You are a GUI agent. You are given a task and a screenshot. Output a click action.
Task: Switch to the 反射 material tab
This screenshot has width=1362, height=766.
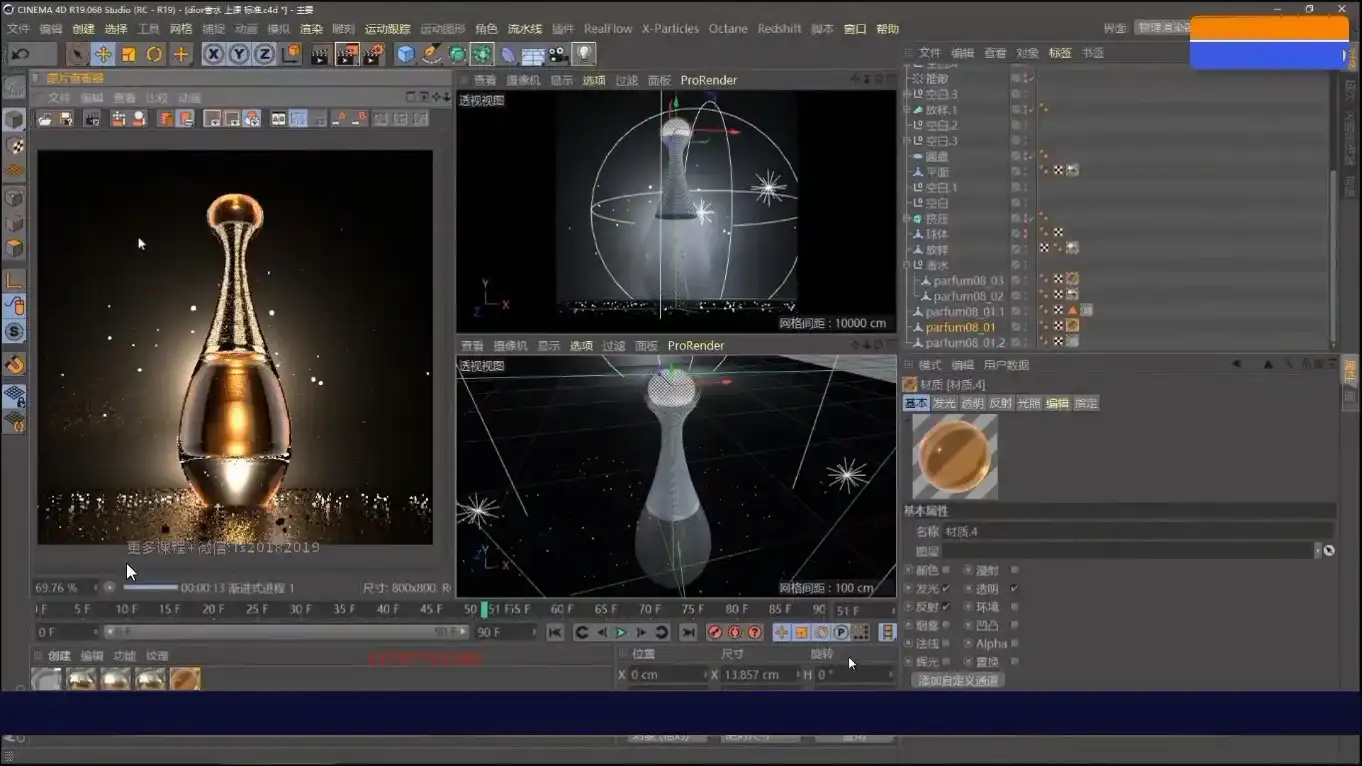[1000, 403]
